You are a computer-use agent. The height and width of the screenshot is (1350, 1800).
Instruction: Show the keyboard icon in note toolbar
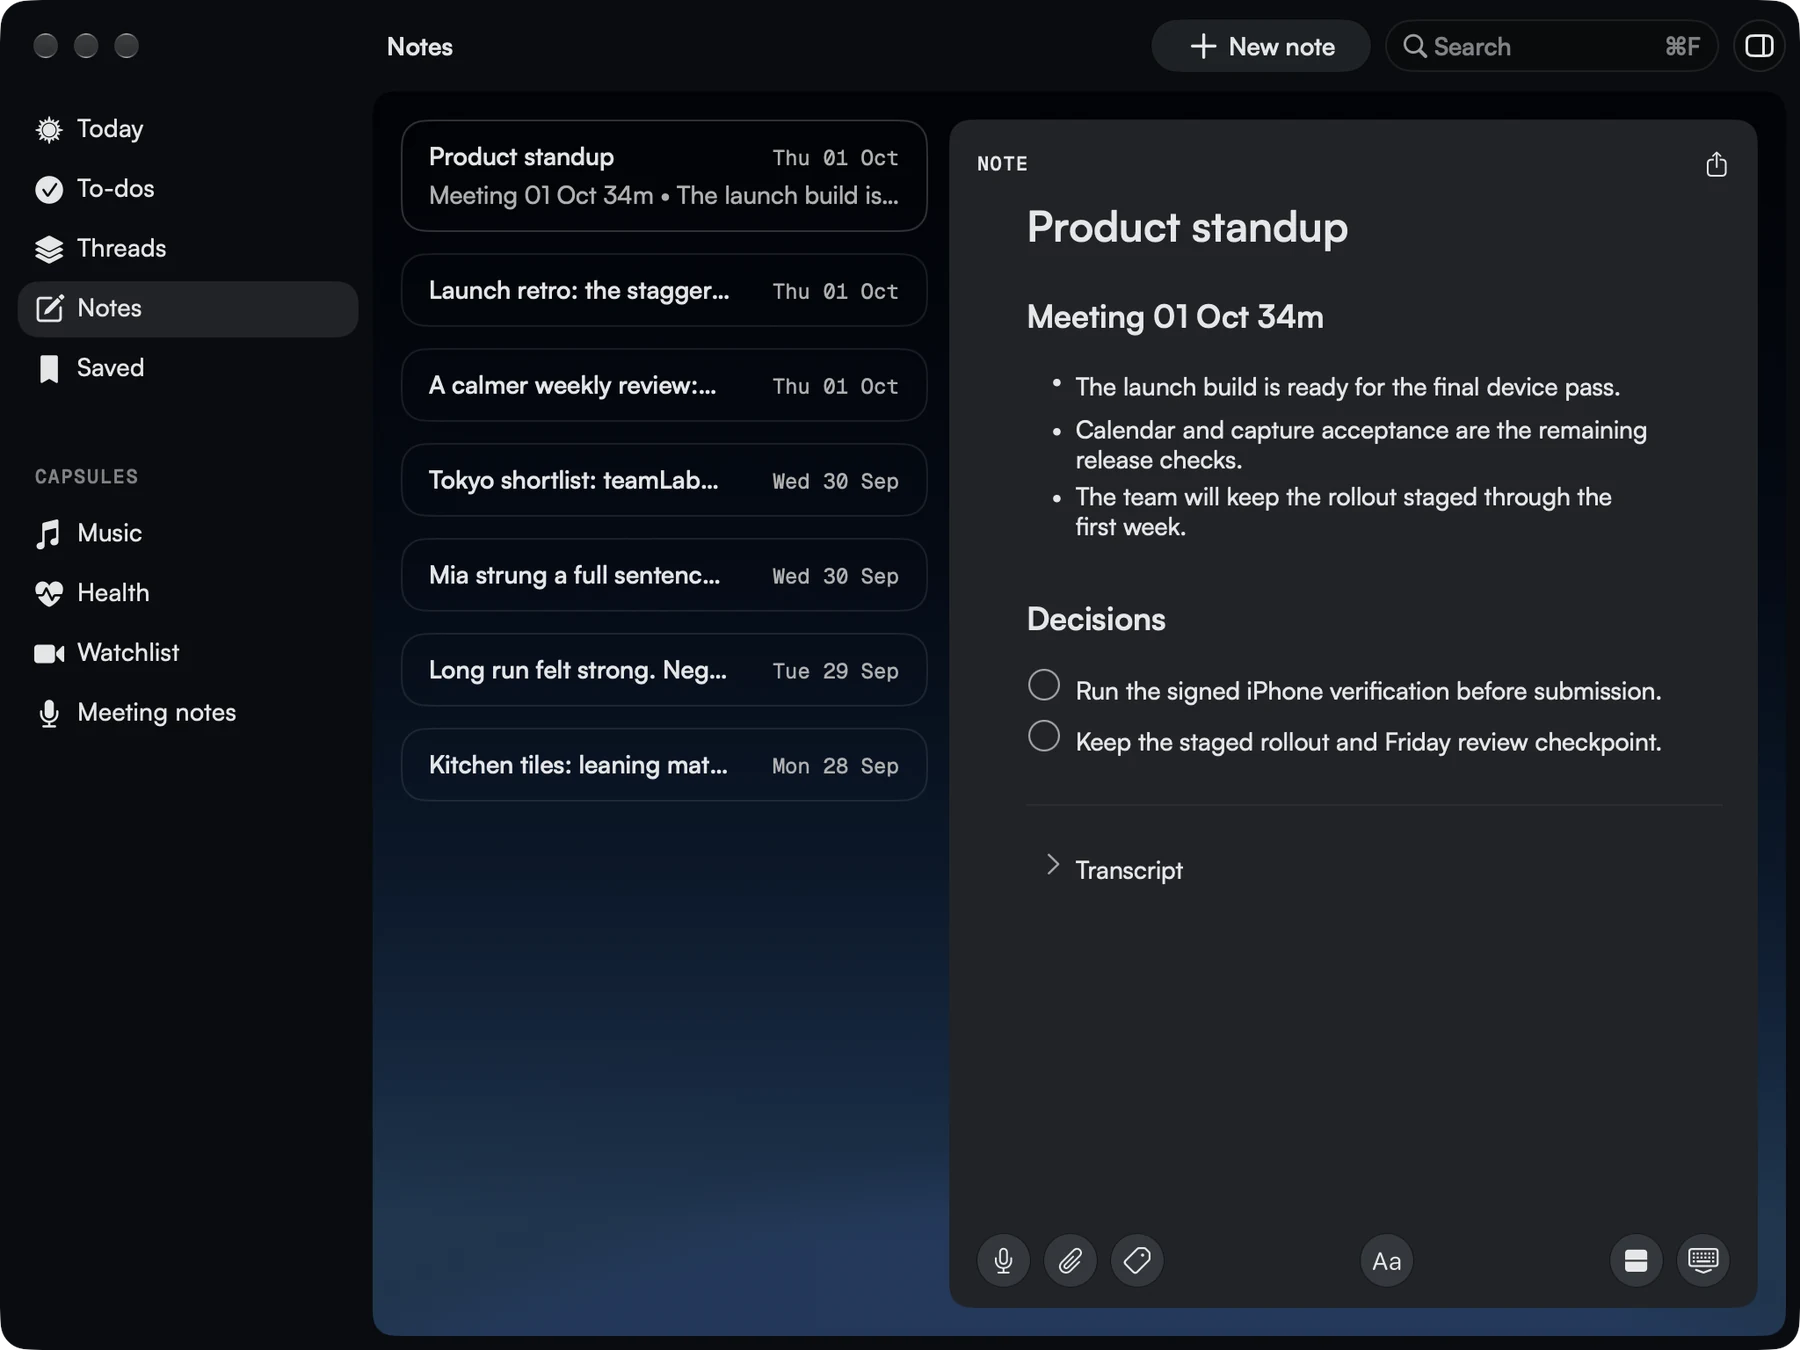1703,1261
